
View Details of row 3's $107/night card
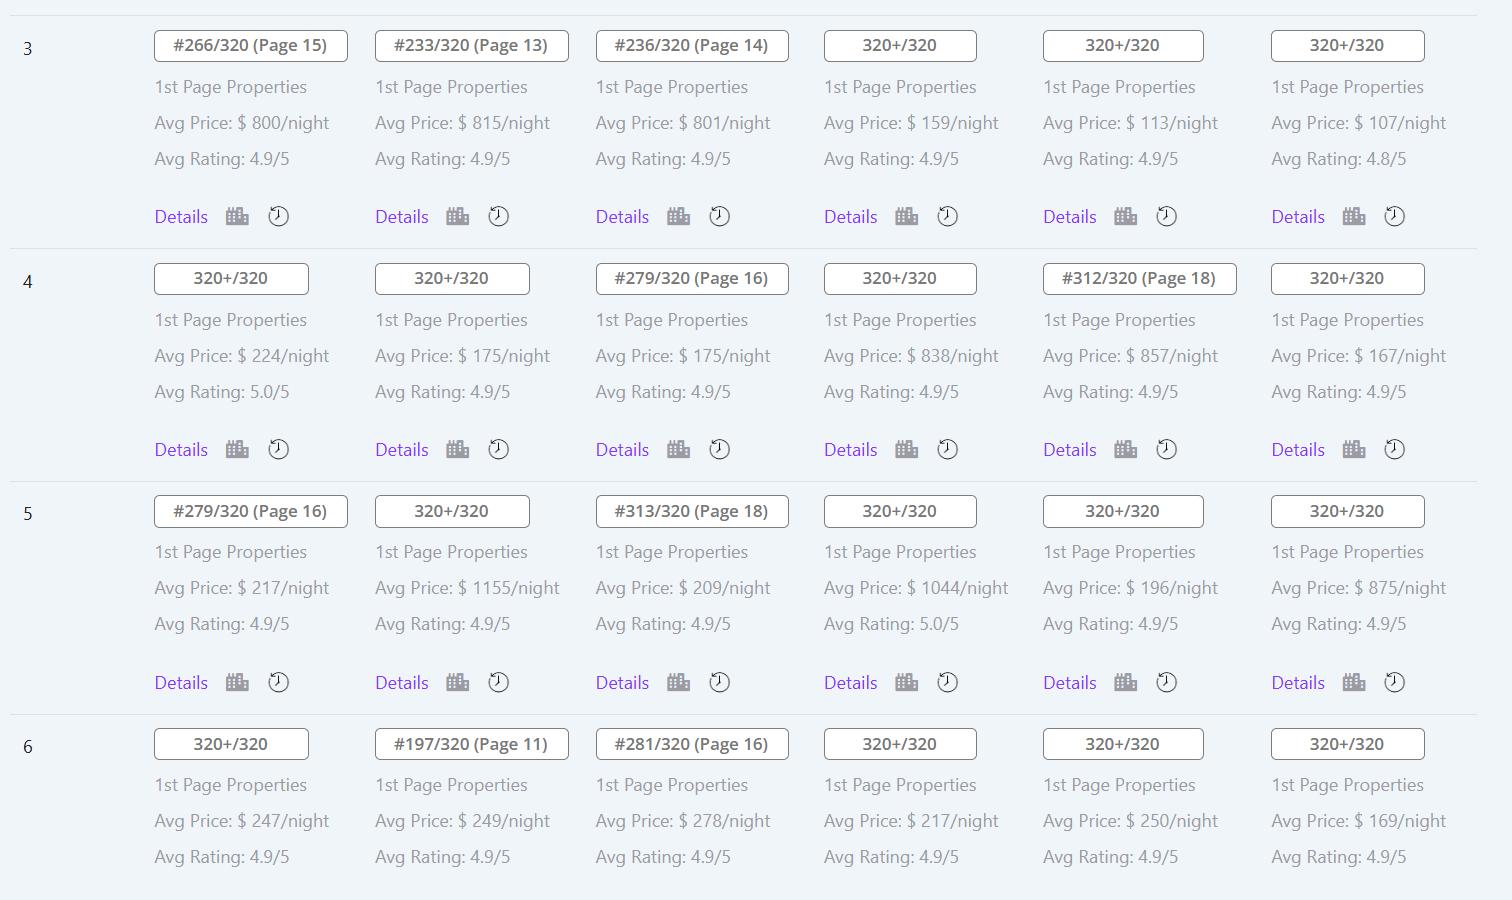tap(1297, 217)
